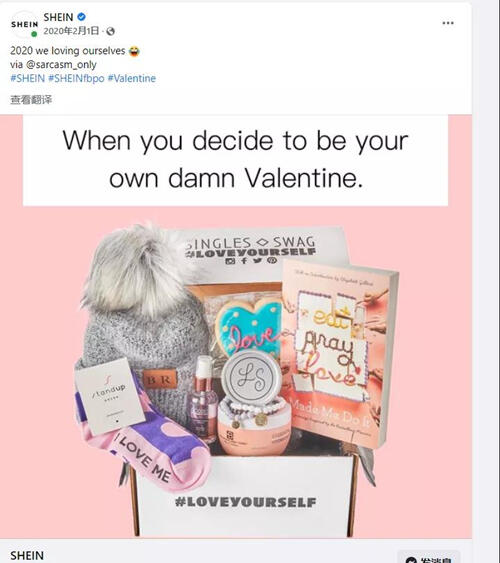The width and height of the screenshot is (500, 563).
Task: Click the laughing emoji in caption
Action: 134,51
